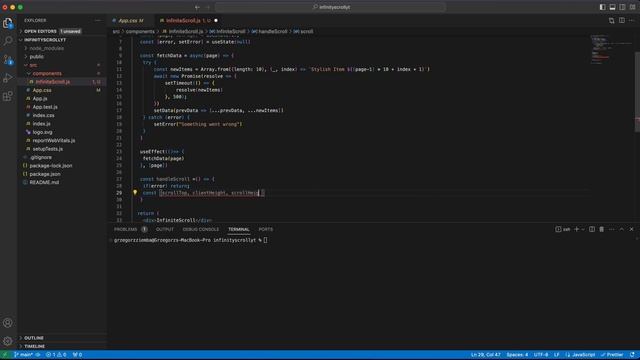Click the ports forwarded status indicator

pyautogui.click(x=77, y=355)
